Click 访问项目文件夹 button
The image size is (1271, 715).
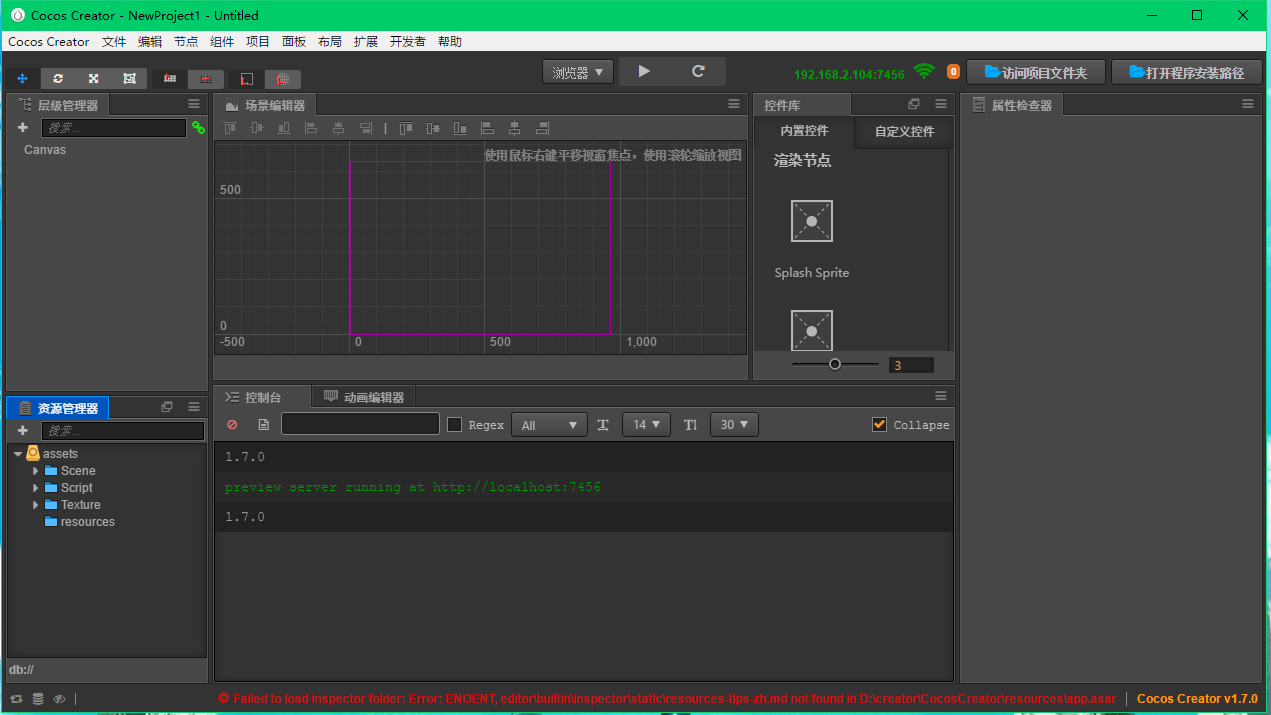pyautogui.click(x=1036, y=72)
